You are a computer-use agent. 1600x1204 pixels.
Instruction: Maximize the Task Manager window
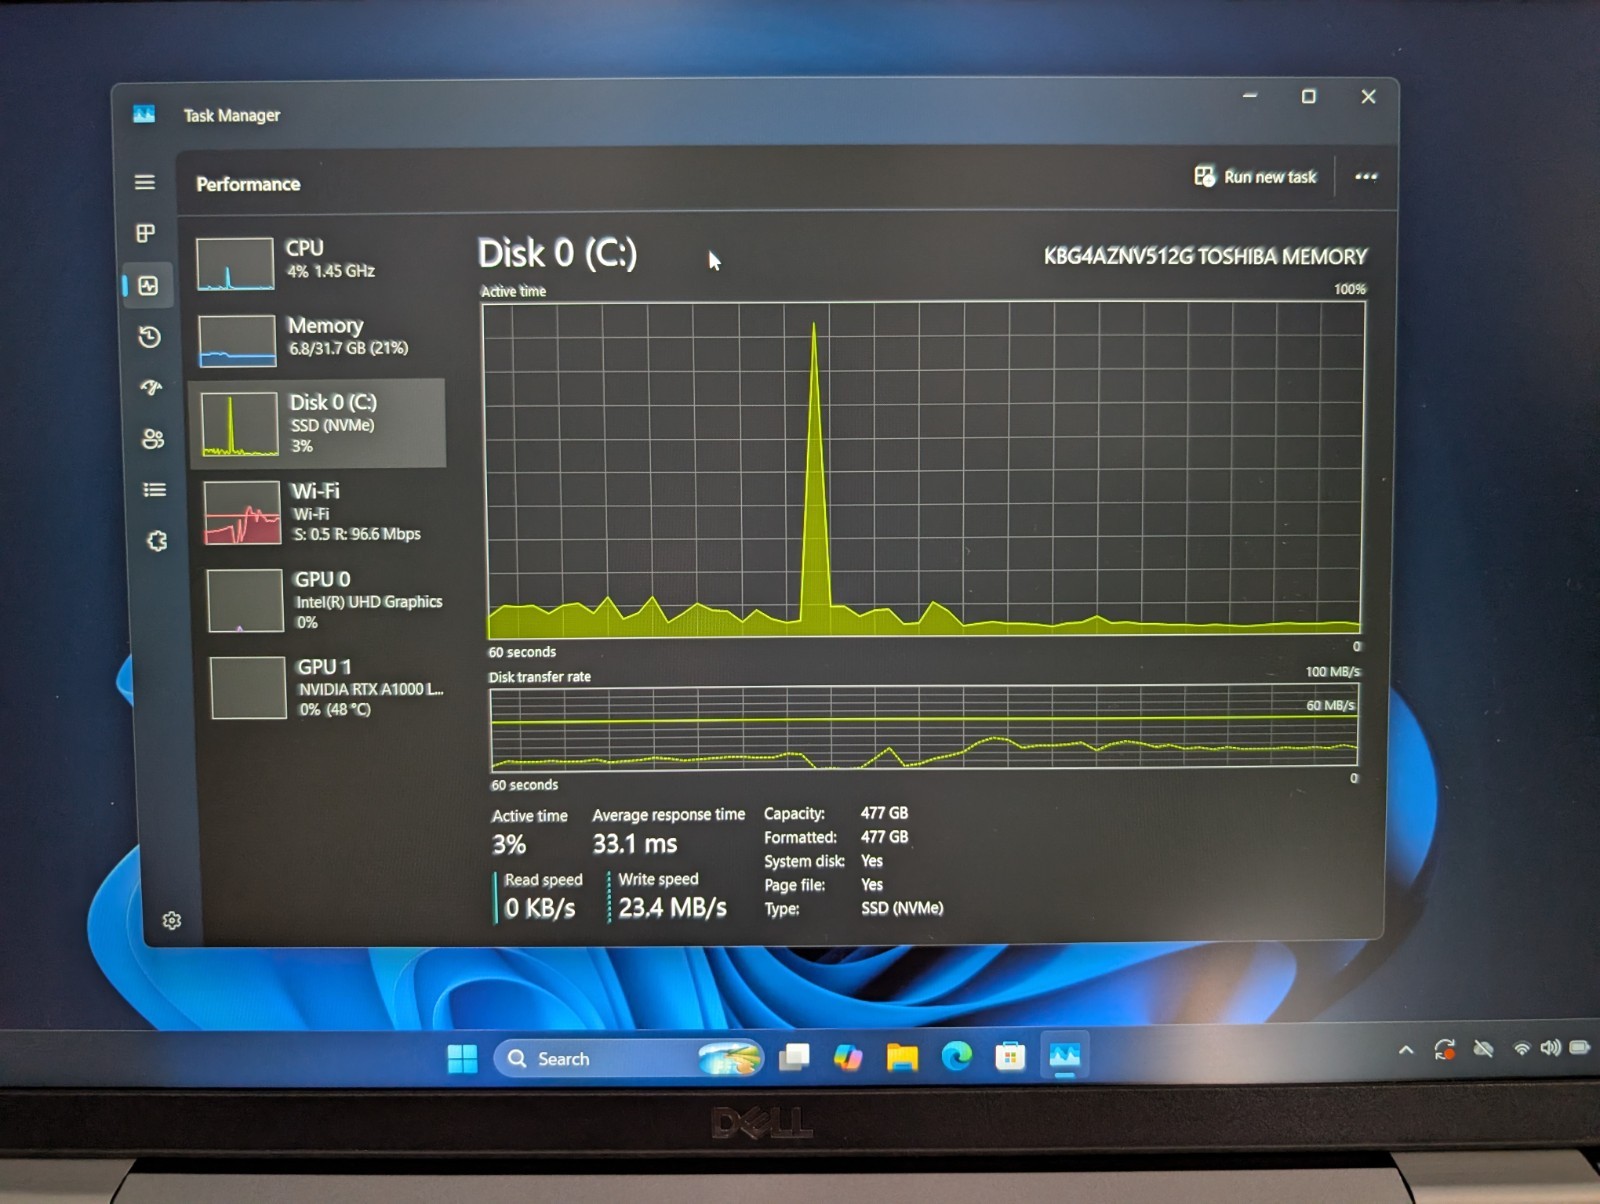pos(1308,97)
